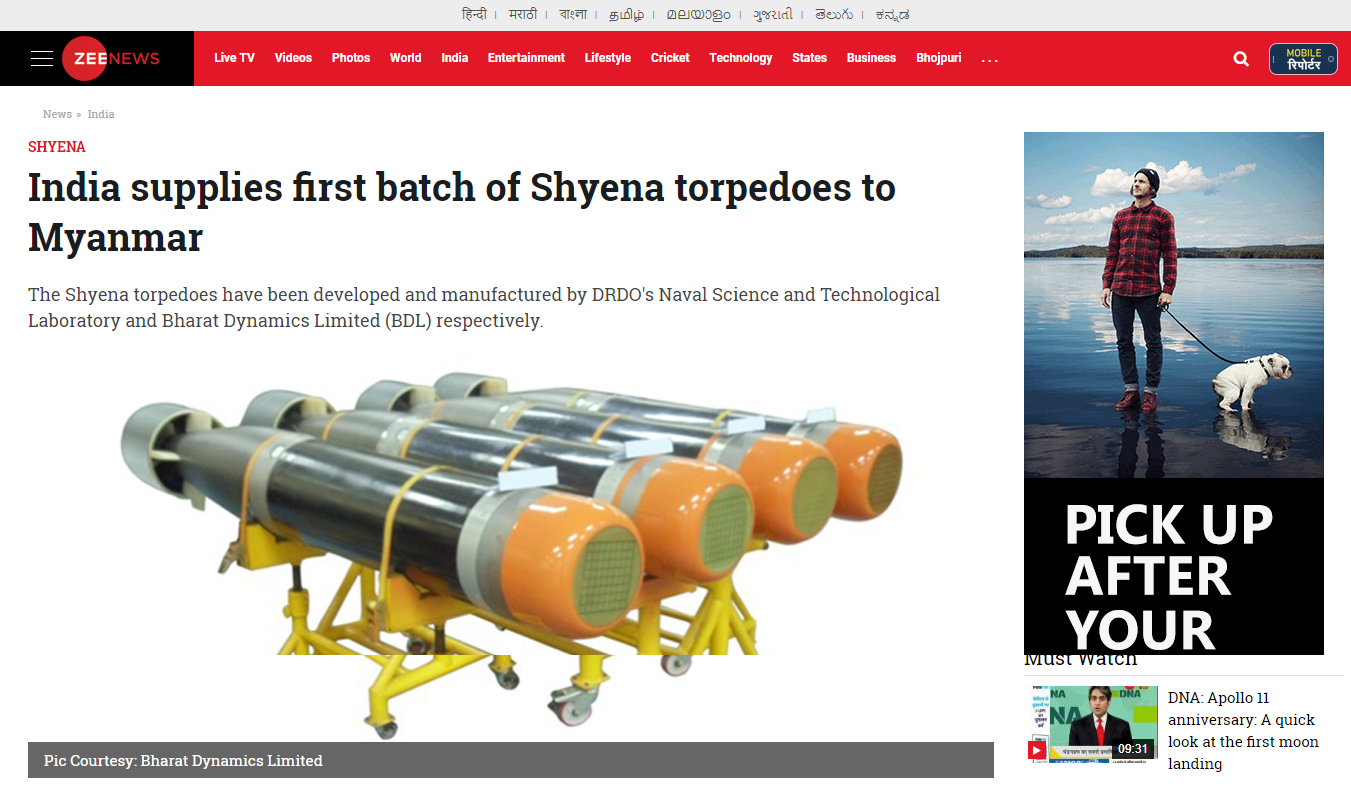This screenshot has height=788, width=1351.
Task: Switch to the Bengali language edition
Action: 573,14
